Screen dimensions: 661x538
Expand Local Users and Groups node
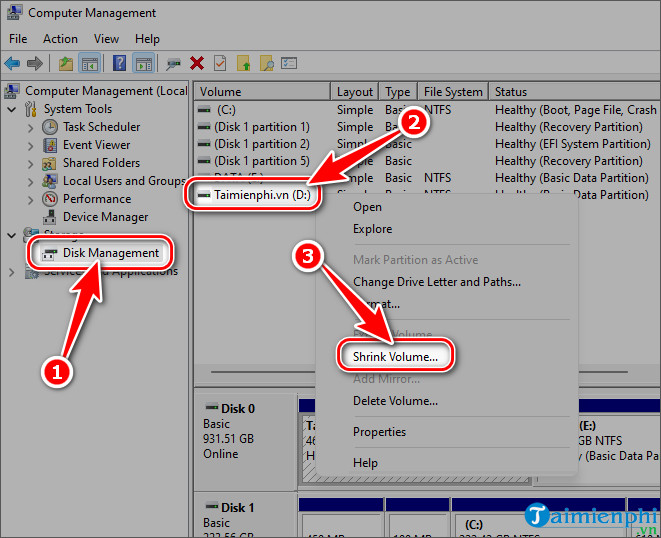(30, 182)
